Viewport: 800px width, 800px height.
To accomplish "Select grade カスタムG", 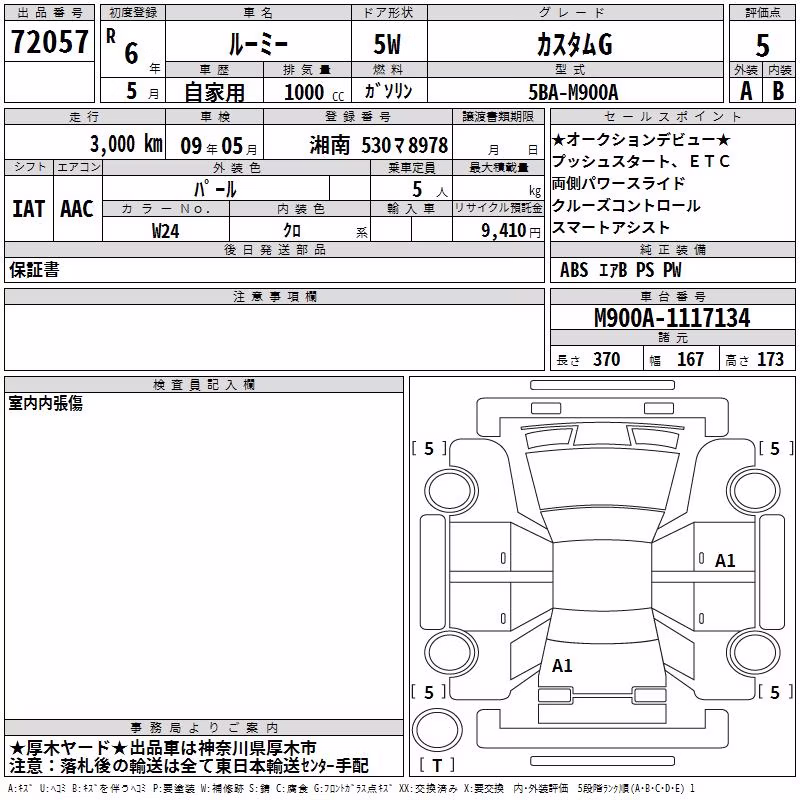I will (x=574, y=44).
